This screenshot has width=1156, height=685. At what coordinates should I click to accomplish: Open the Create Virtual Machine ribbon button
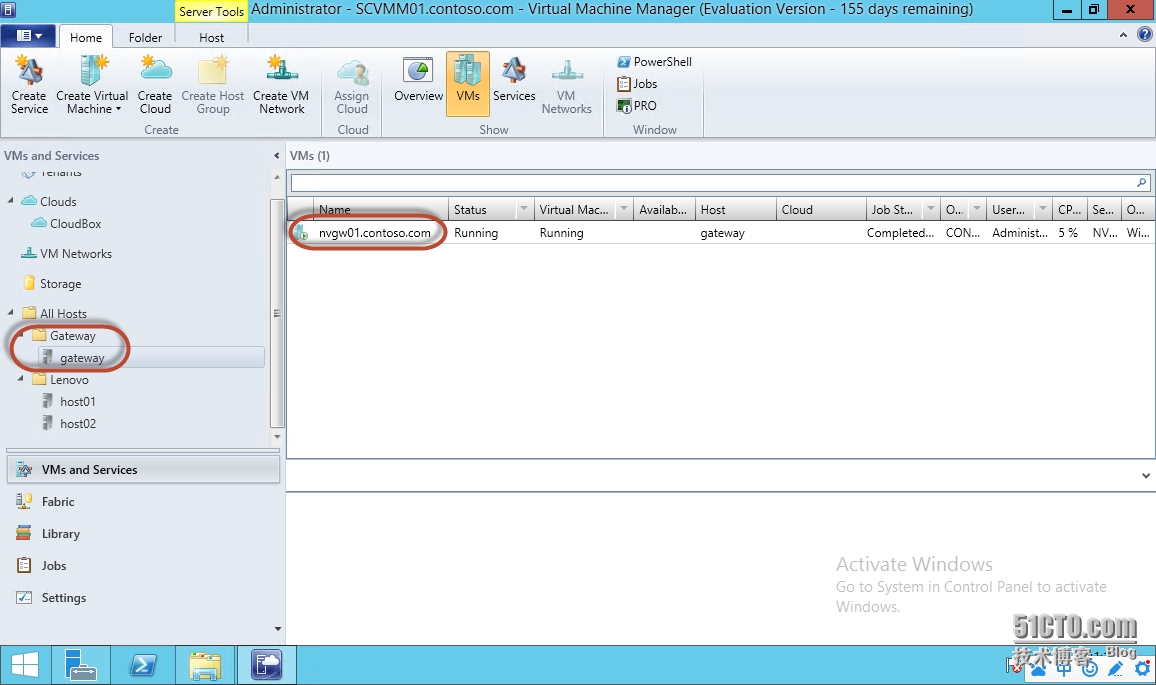pyautogui.click(x=92, y=84)
